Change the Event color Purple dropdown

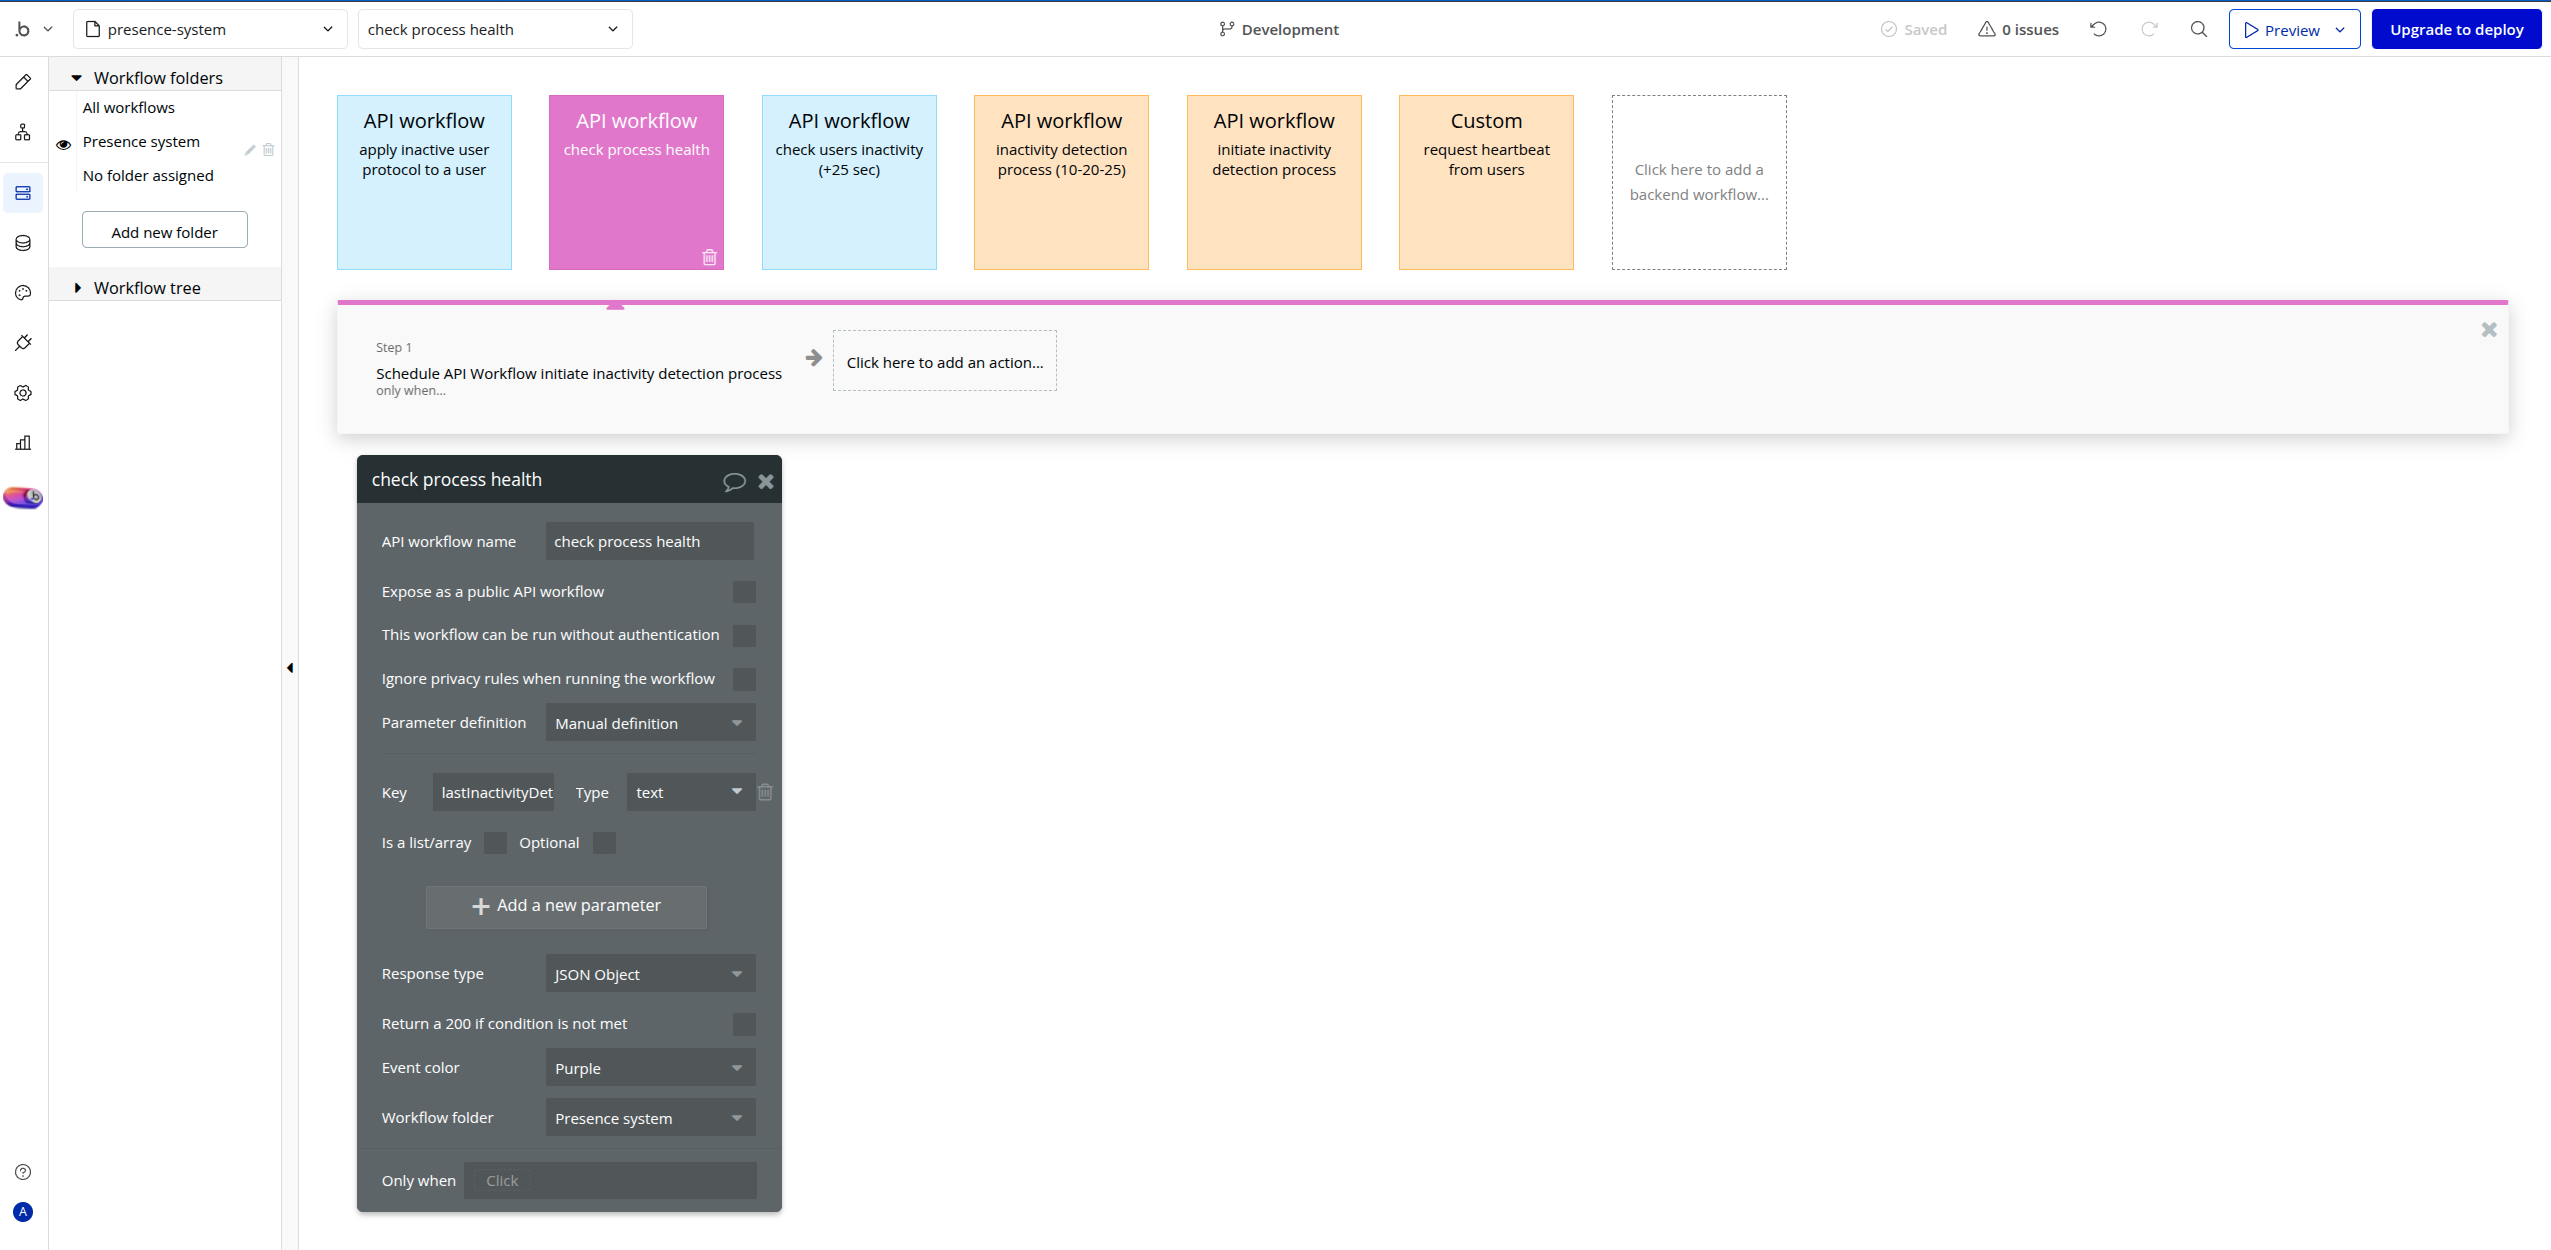(x=650, y=1068)
